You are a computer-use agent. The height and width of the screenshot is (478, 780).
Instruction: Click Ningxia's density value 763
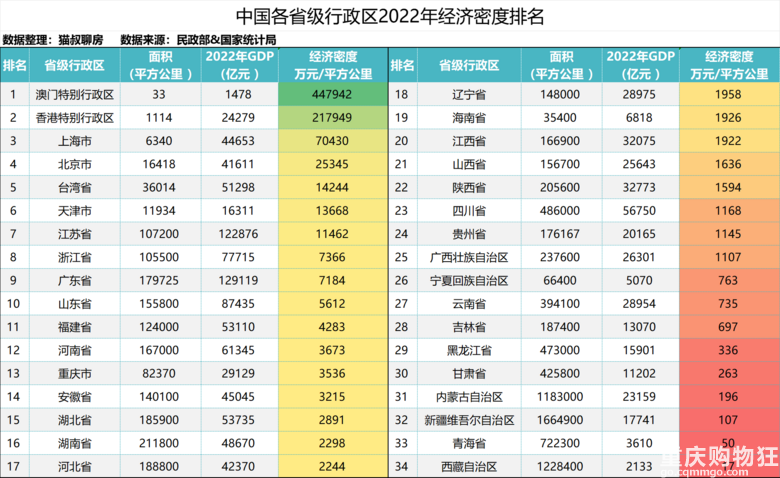click(729, 281)
